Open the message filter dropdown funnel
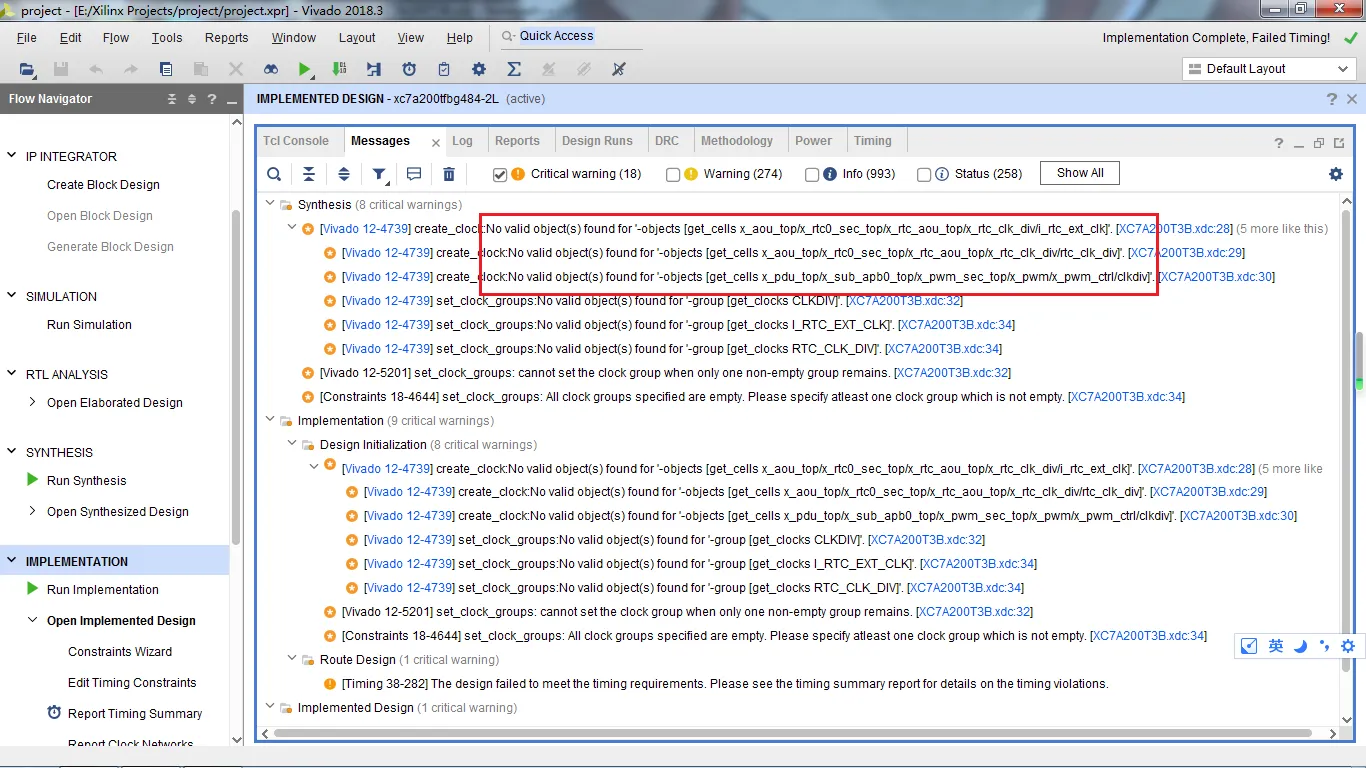This screenshot has width=1366, height=768. pyautogui.click(x=380, y=174)
